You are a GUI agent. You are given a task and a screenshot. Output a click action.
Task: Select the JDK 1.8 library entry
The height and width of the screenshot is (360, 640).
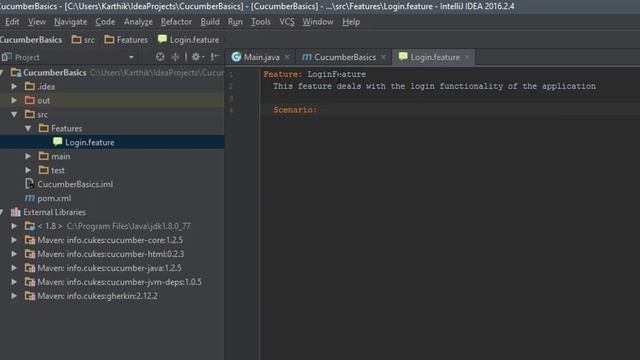114,226
